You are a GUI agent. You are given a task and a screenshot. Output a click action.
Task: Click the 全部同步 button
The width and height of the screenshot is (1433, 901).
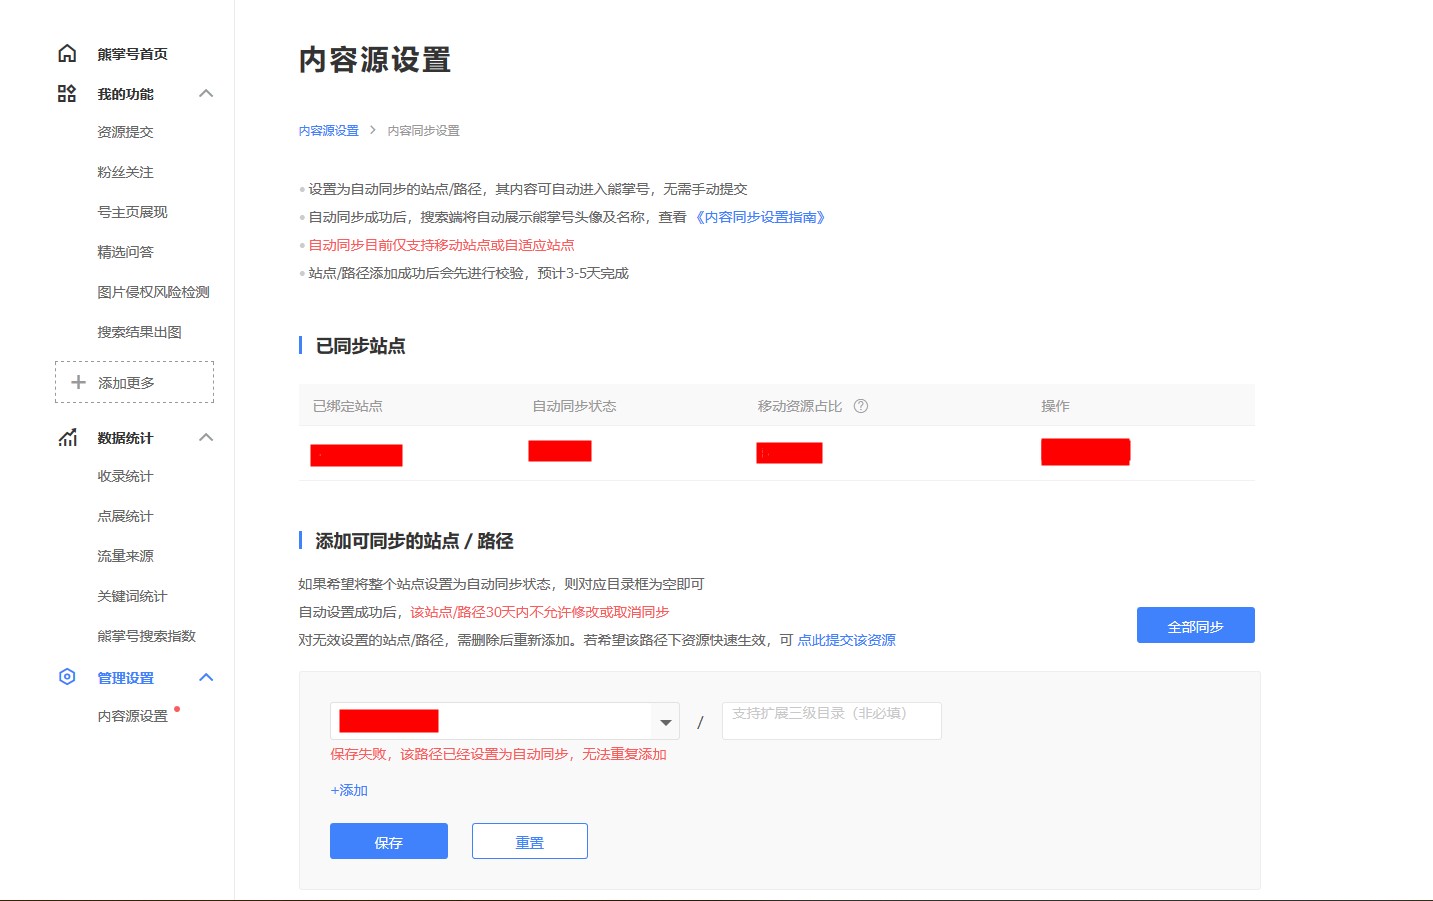coord(1195,625)
